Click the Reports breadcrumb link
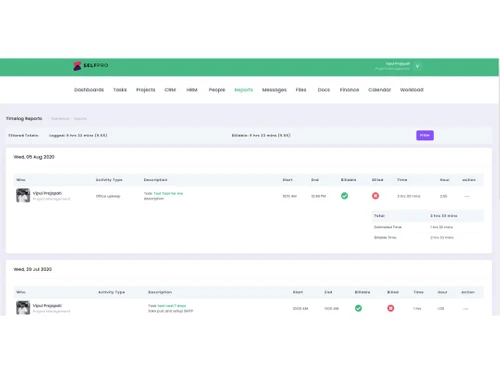Image resolution: width=500 pixels, height=375 pixels. [80, 119]
